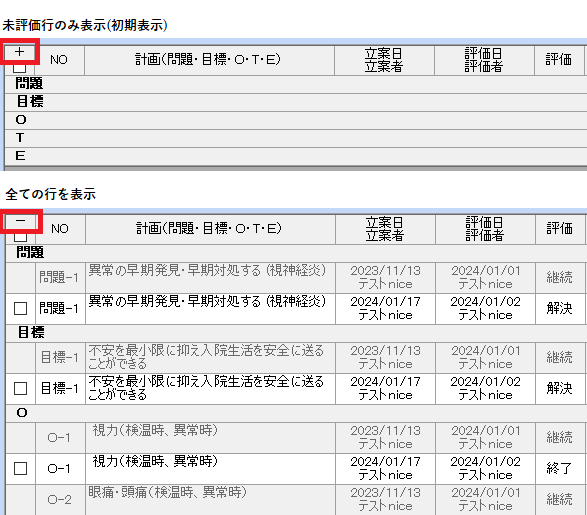The height and width of the screenshot is (515, 587).
Task: Click 2024/01/02 date in active 目標-1 row
Action: click(x=486, y=382)
